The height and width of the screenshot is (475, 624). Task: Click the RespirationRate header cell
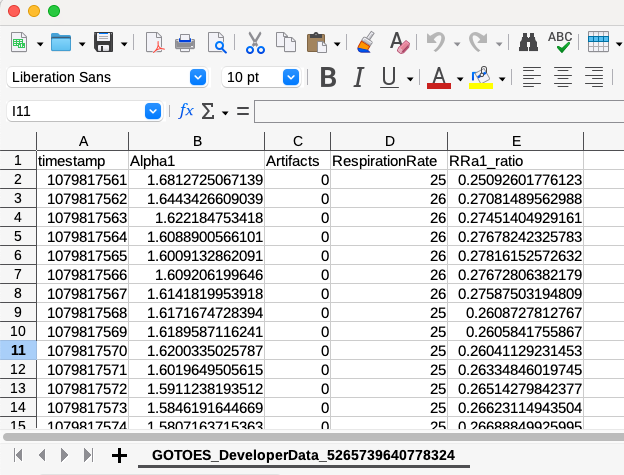pyautogui.click(x=390, y=161)
